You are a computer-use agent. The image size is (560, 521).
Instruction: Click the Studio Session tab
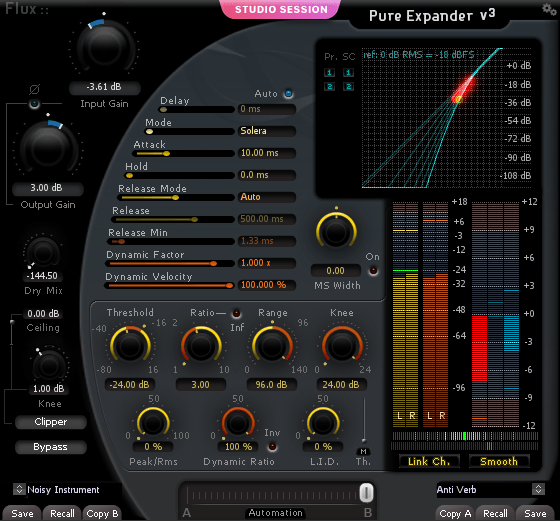281,9
